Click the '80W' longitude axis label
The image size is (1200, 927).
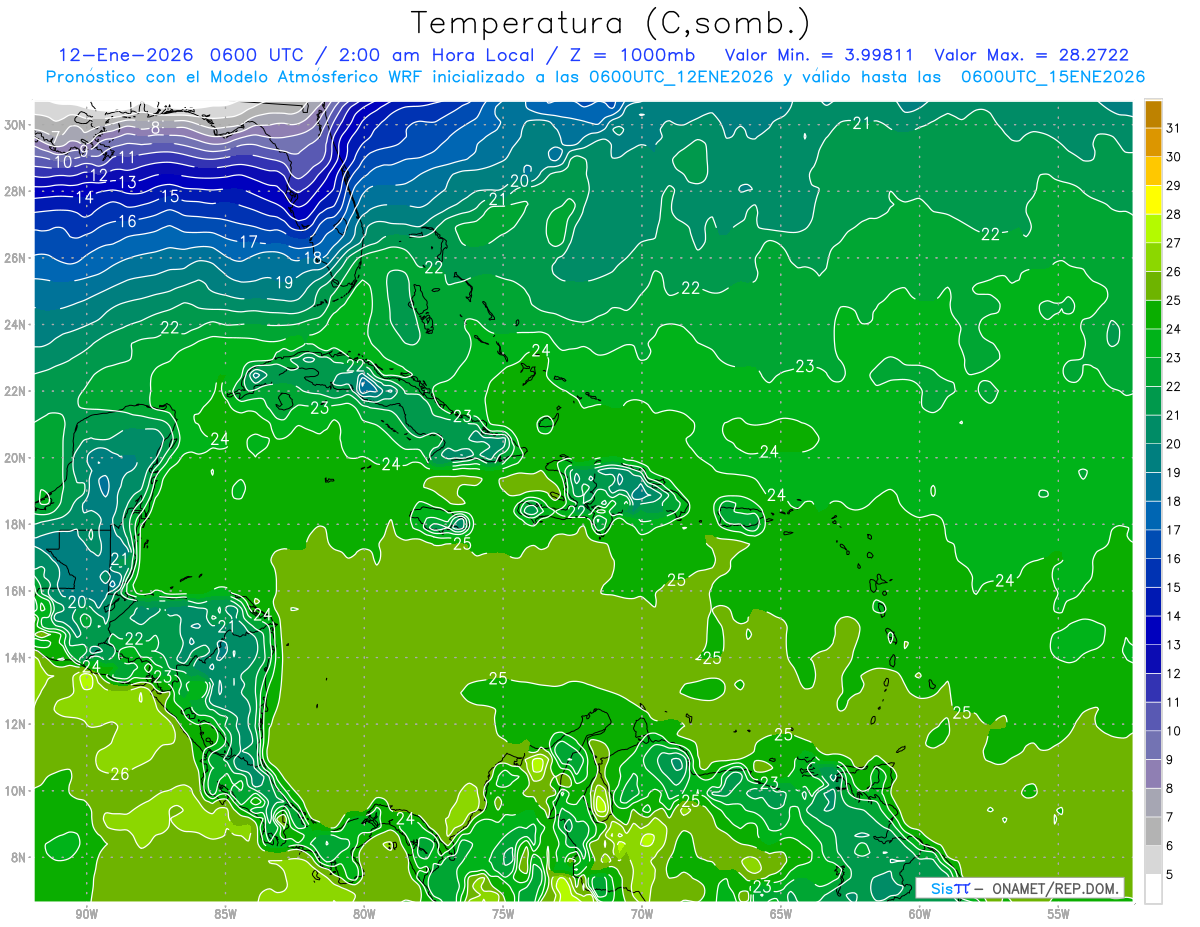(364, 914)
